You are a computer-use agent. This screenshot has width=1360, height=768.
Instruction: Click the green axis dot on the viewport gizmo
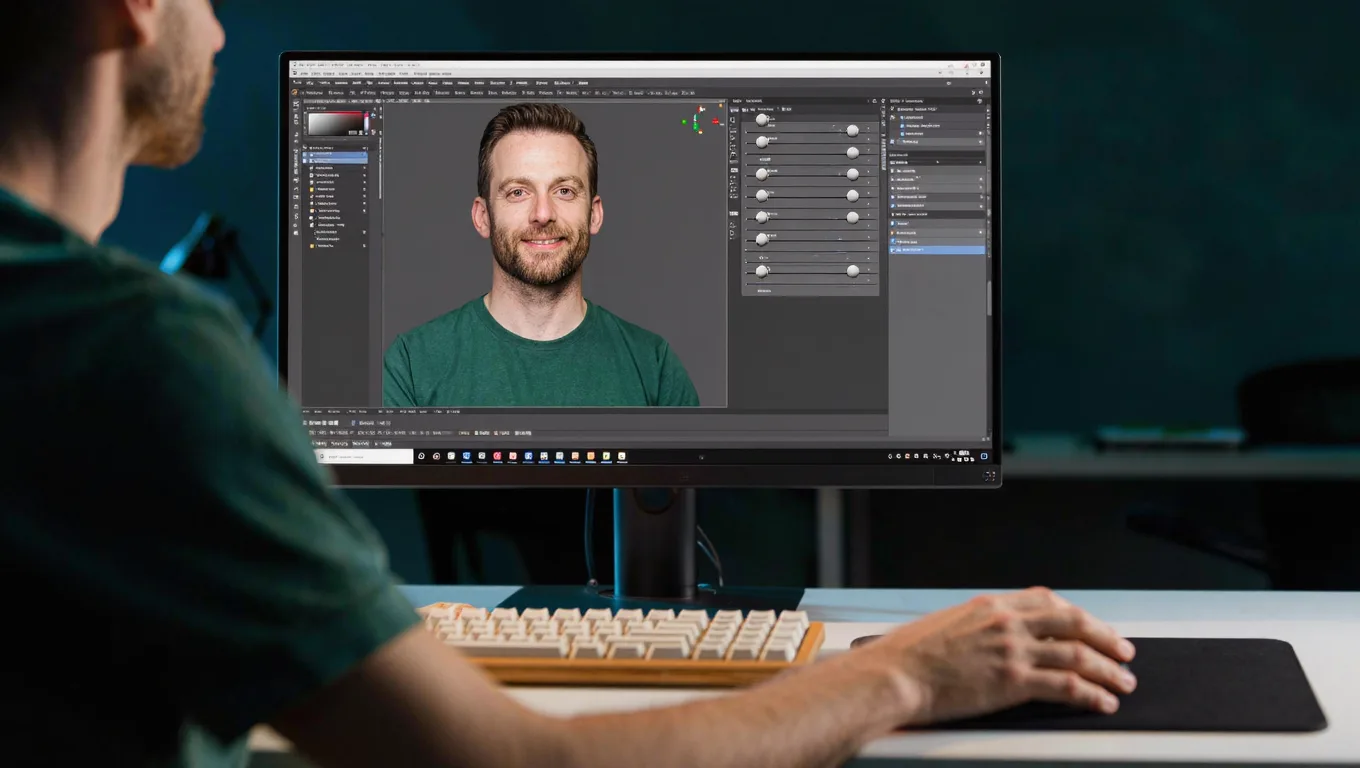[685, 123]
